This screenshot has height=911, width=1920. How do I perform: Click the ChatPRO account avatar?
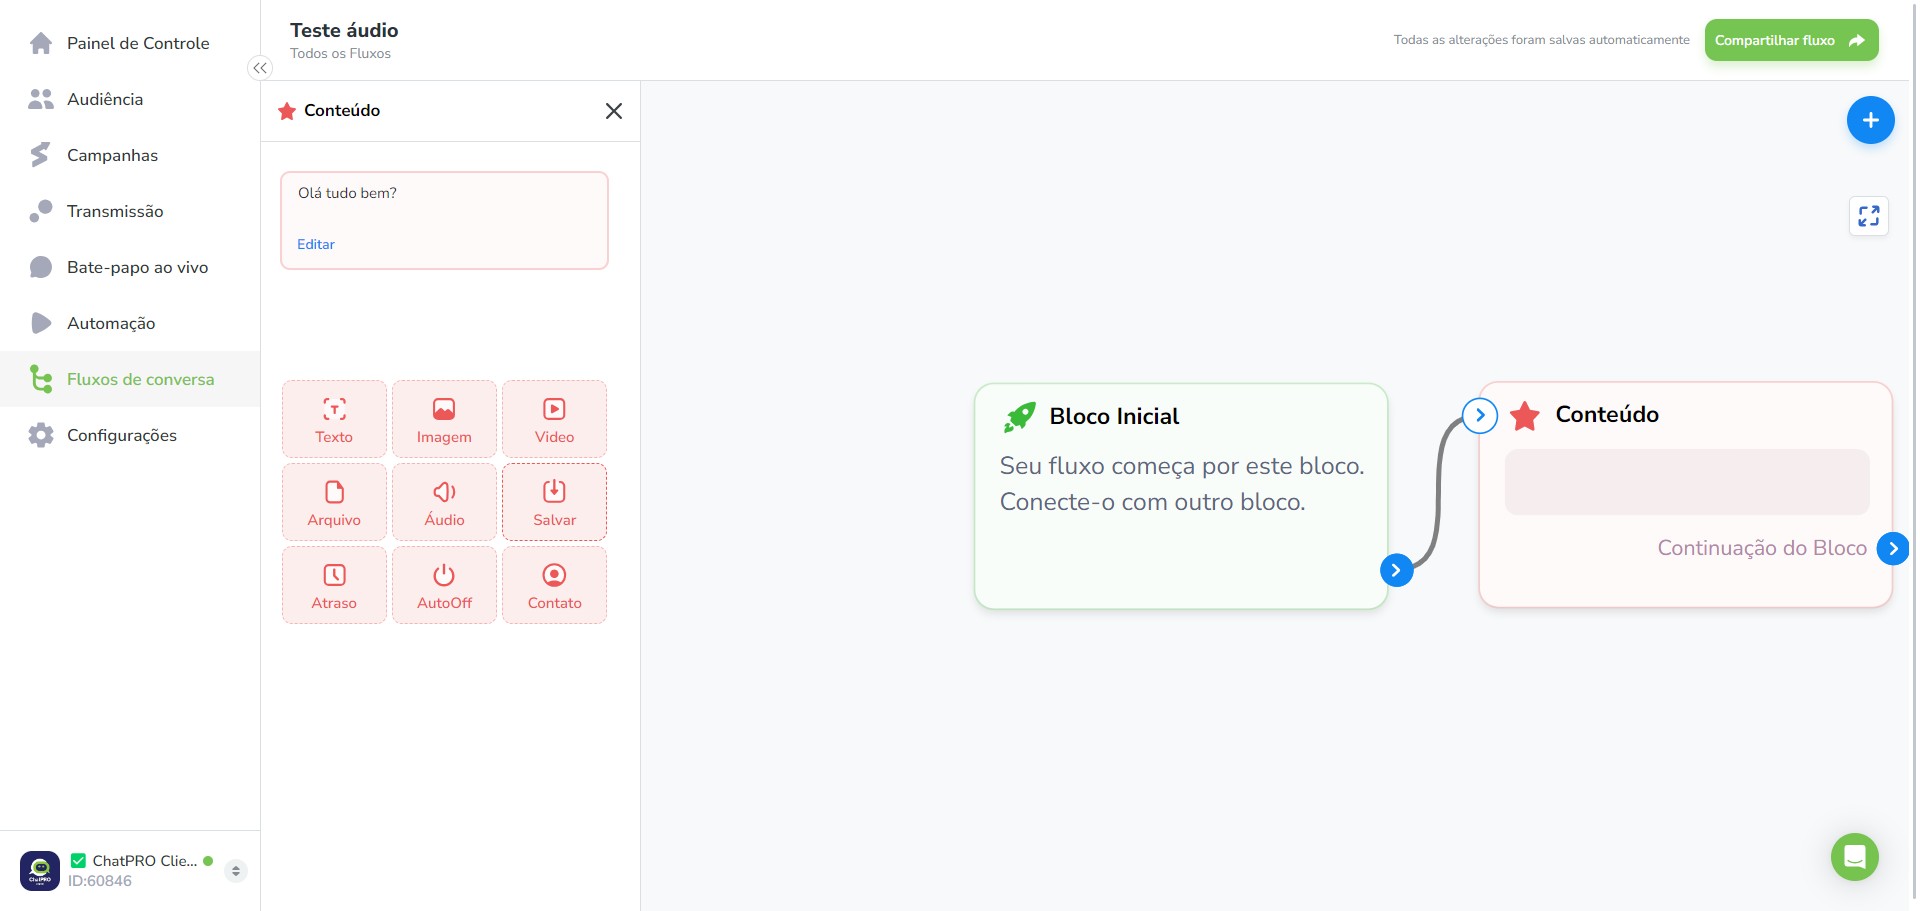point(40,871)
